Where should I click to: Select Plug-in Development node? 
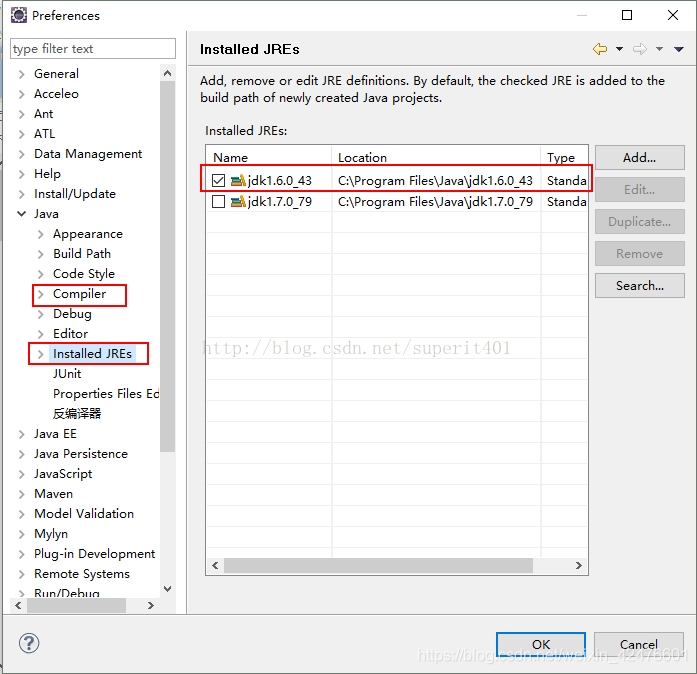pyautogui.click(x=95, y=554)
